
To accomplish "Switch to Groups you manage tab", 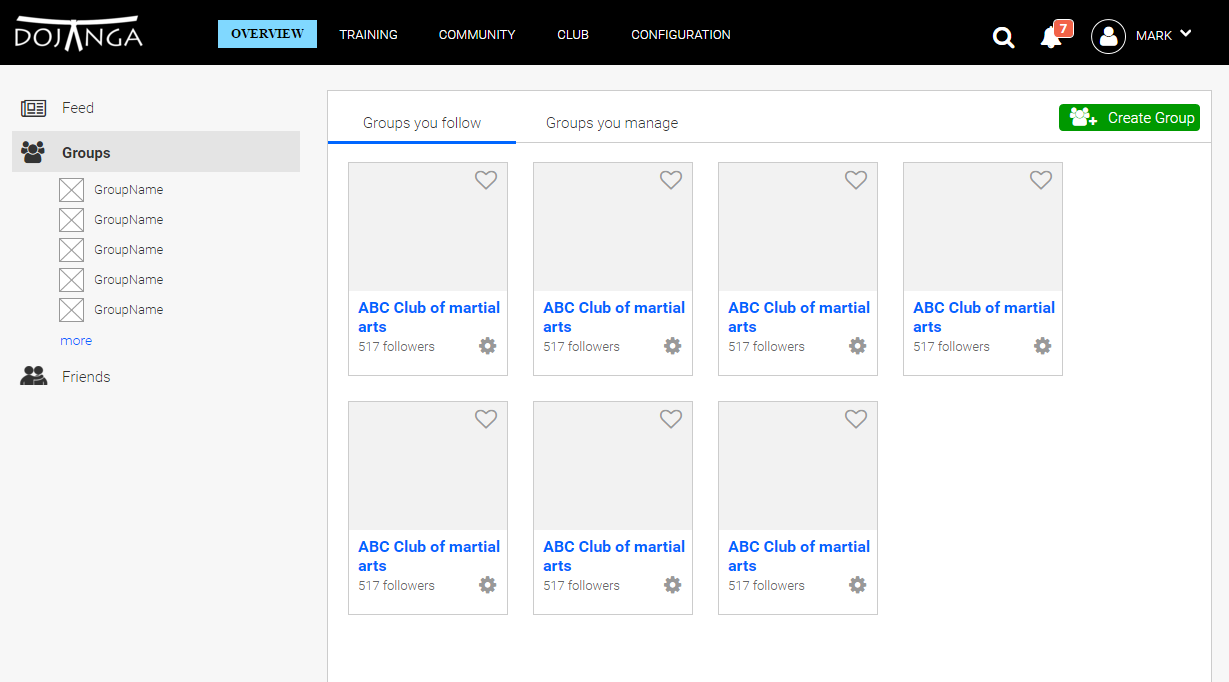I will [x=611, y=123].
